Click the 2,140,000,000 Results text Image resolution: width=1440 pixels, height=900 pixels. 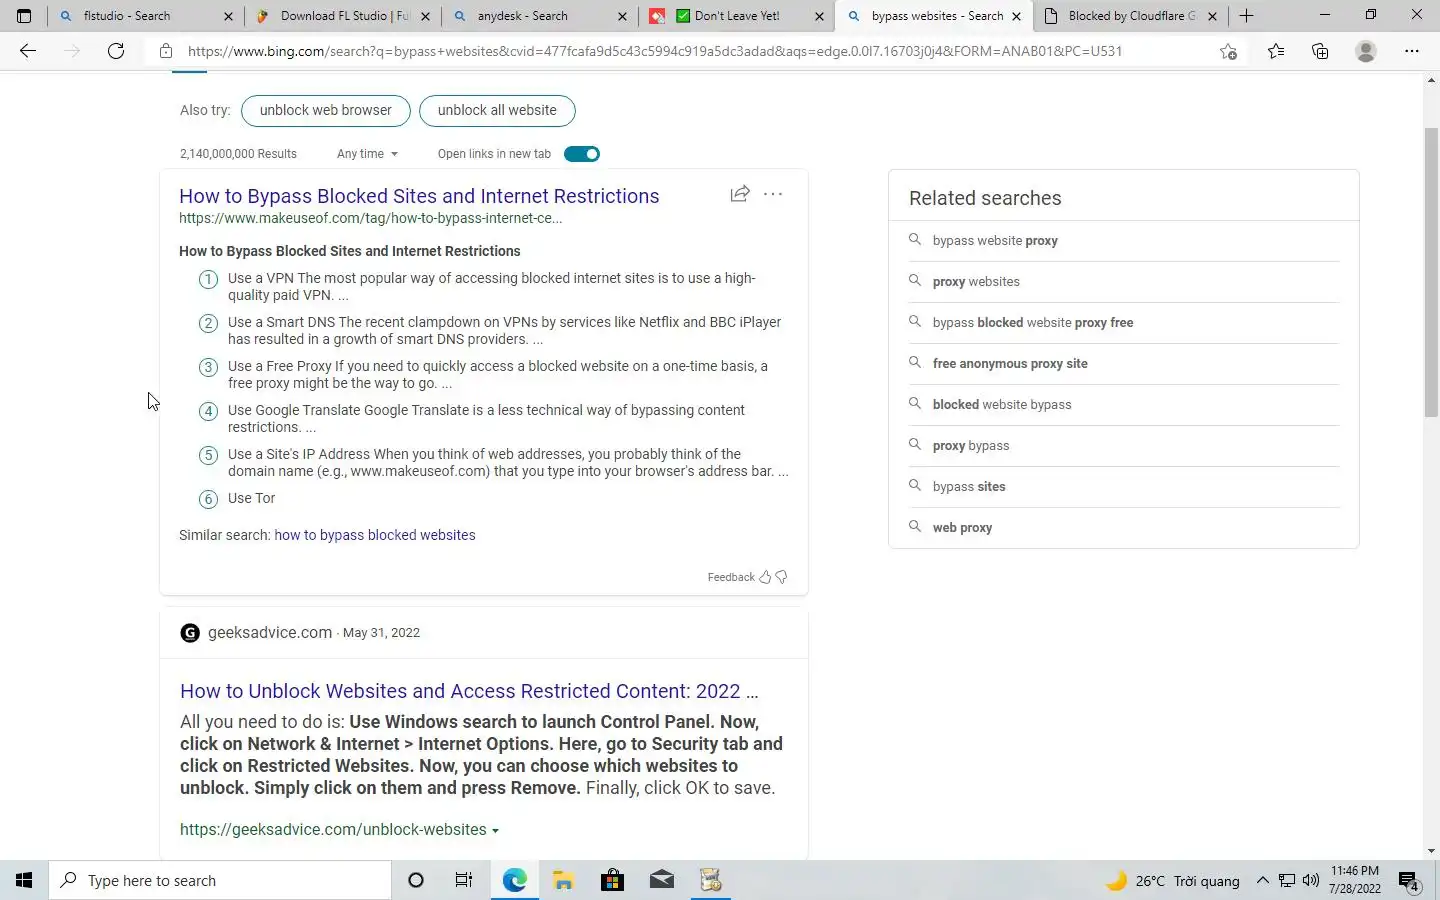coord(238,154)
